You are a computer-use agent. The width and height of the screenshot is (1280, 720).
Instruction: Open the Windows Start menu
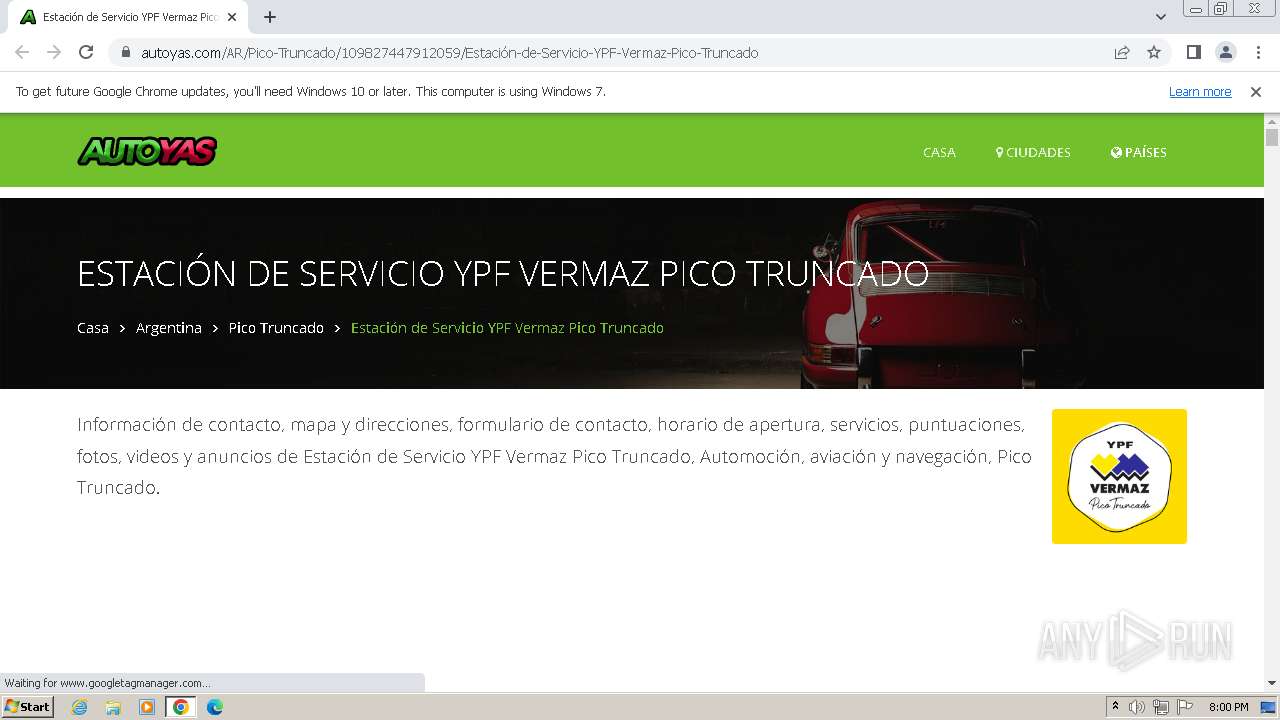[27, 707]
